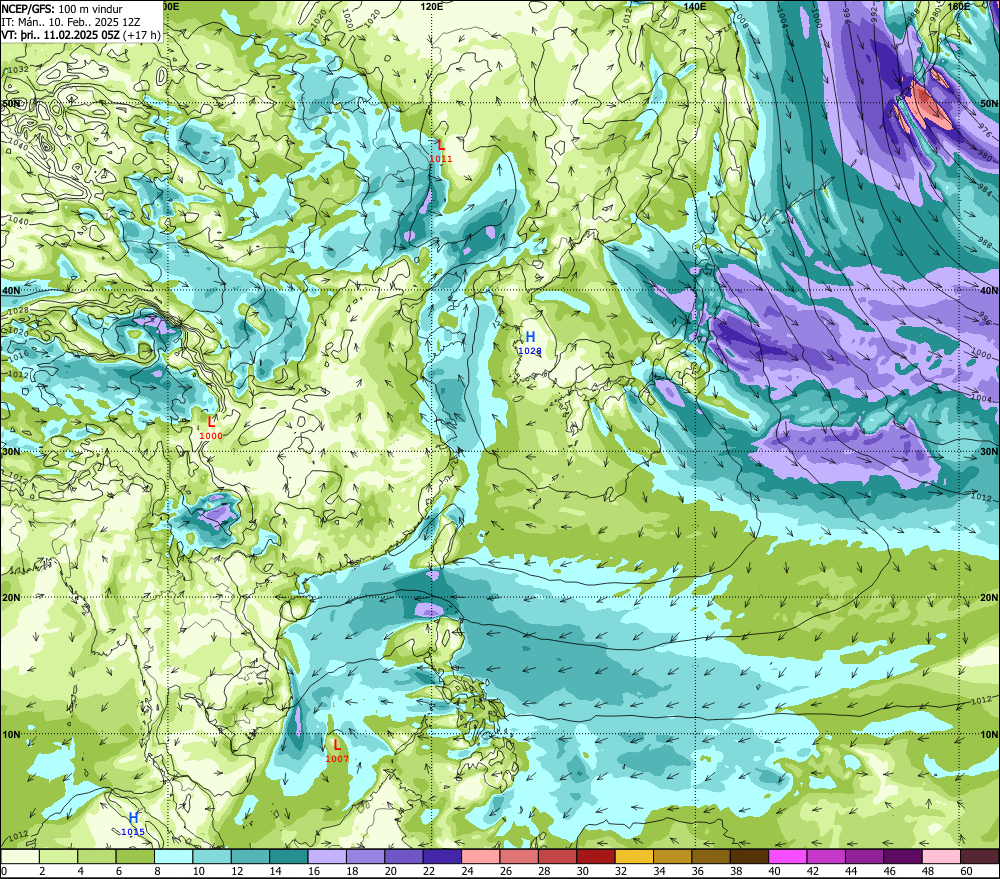Click the 140E longitude label

point(695,6)
